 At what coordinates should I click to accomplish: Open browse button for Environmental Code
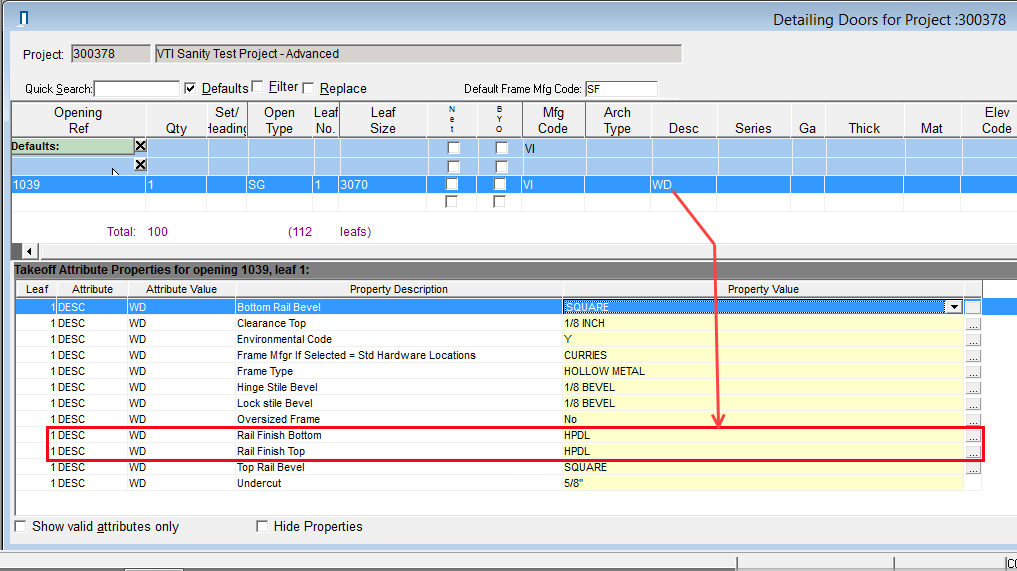click(973, 340)
